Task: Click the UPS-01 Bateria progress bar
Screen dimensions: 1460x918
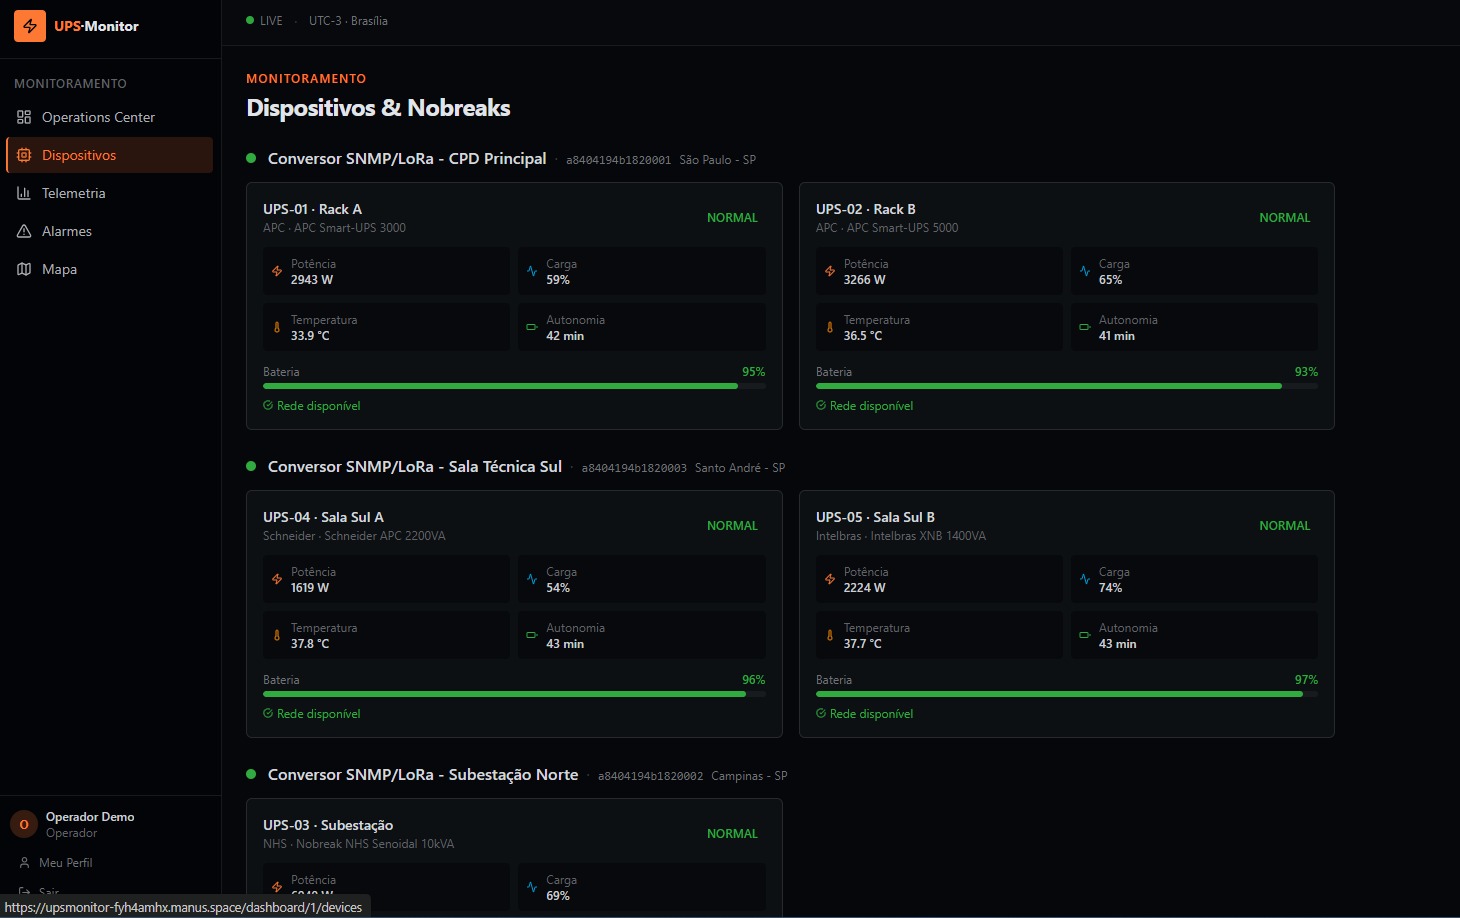Action: tap(514, 386)
